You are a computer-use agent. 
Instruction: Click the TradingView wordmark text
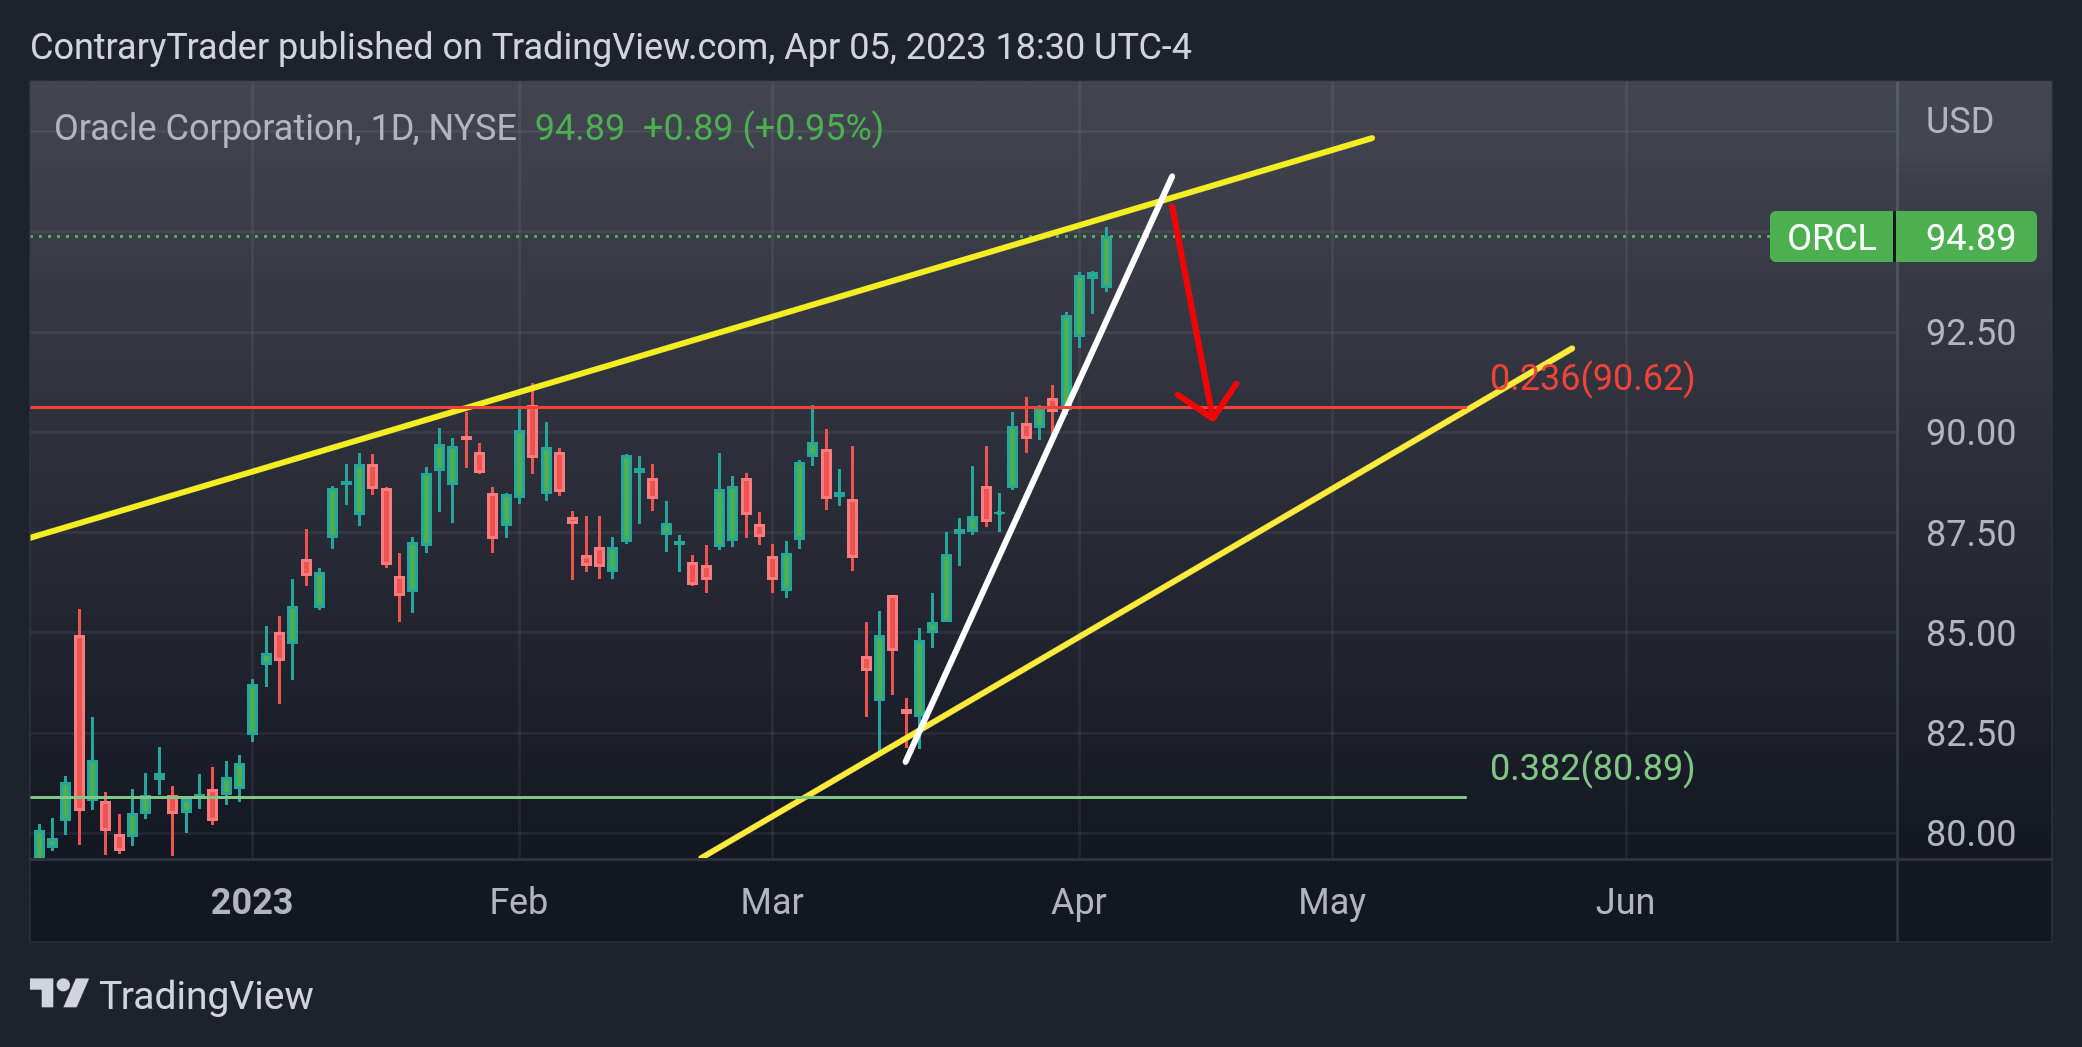pyautogui.click(x=206, y=996)
